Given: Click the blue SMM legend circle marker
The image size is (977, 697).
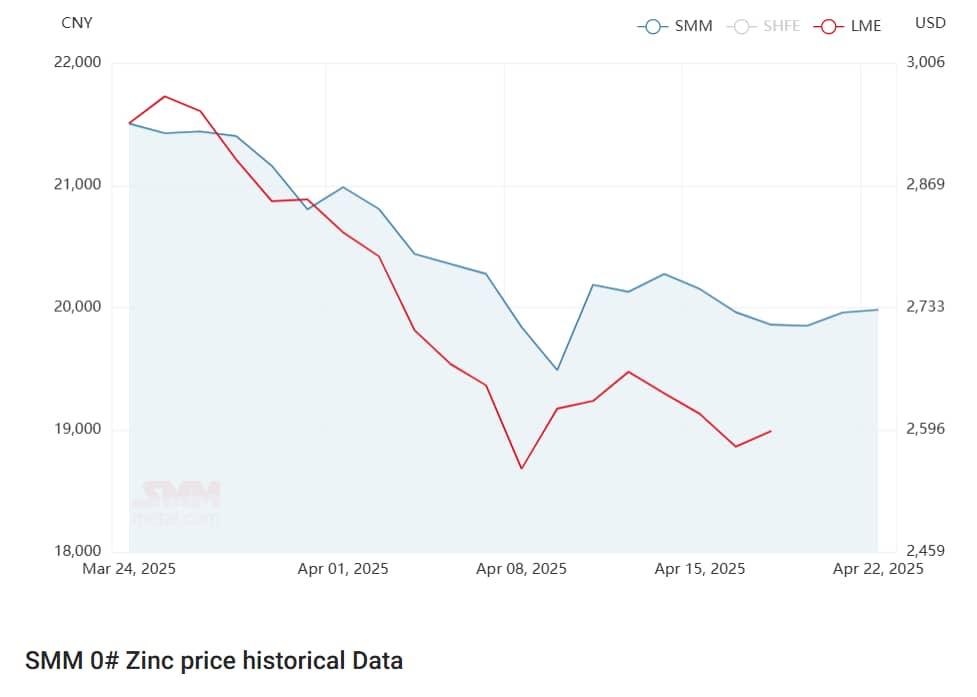Looking at the screenshot, I should coord(653,26).
